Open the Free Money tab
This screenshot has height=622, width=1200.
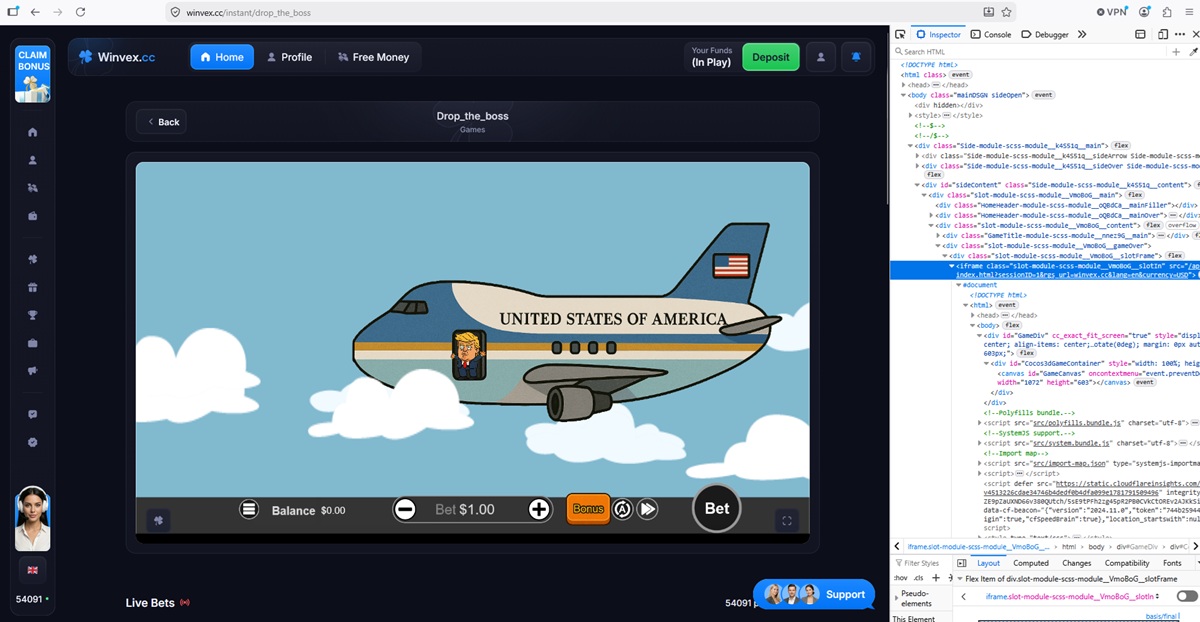pos(373,57)
